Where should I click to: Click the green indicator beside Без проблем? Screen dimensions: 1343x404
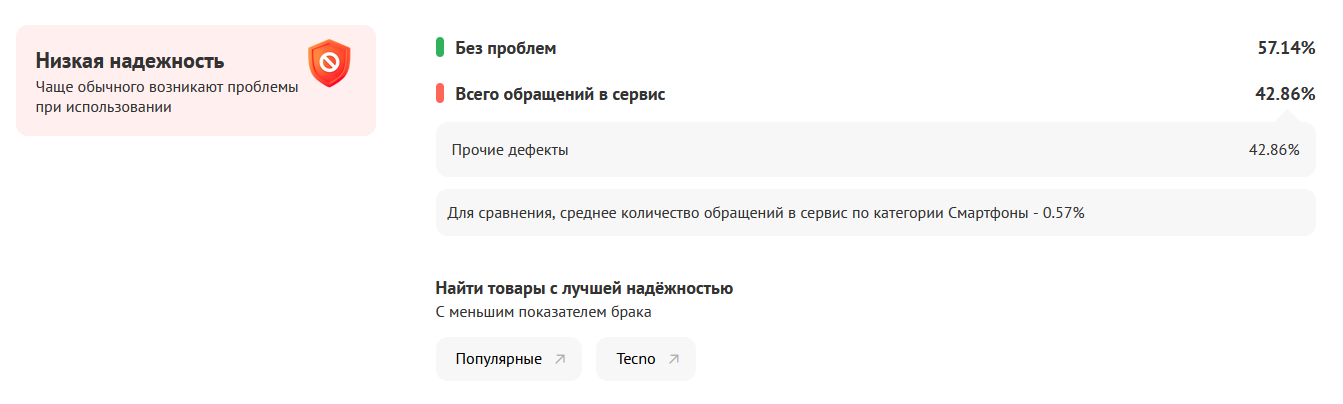pos(440,48)
